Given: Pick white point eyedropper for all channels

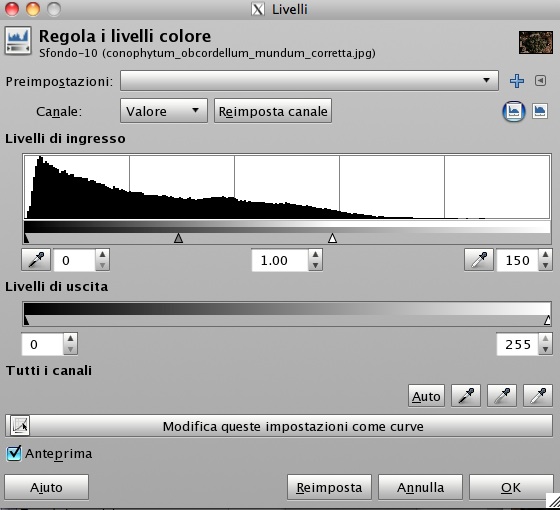Looking at the screenshot, I should (x=538, y=396).
